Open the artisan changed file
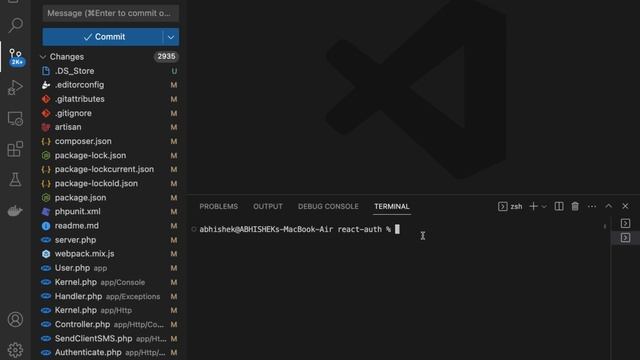Image resolution: width=640 pixels, height=360 pixels. 109,127
